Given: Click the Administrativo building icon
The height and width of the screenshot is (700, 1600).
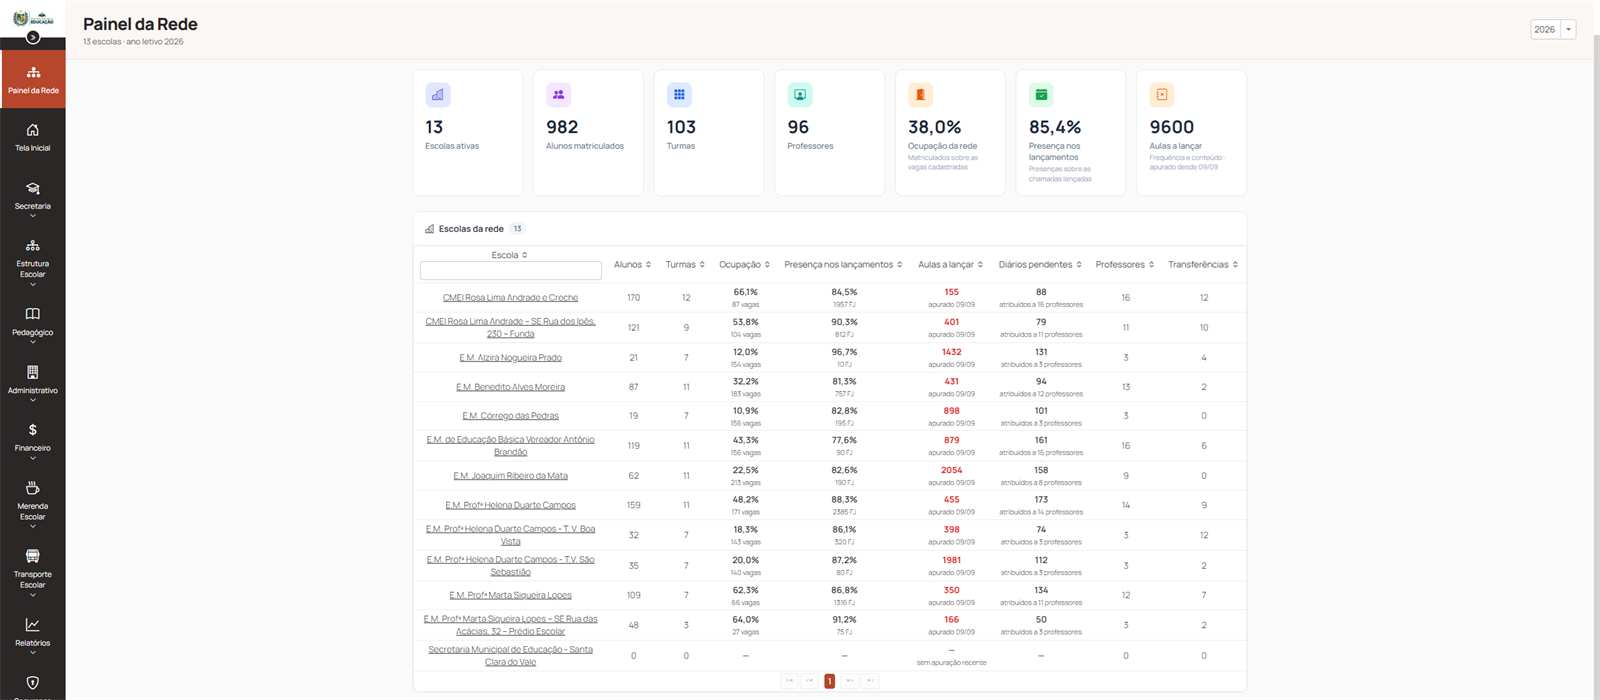Looking at the screenshot, I should [33, 372].
